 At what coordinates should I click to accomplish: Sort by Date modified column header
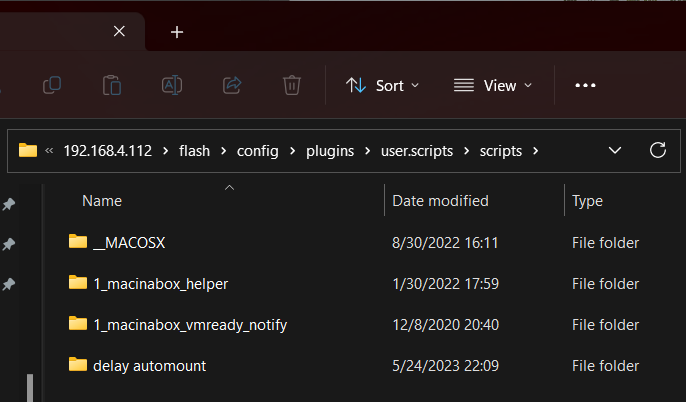pyautogui.click(x=440, y=201)
